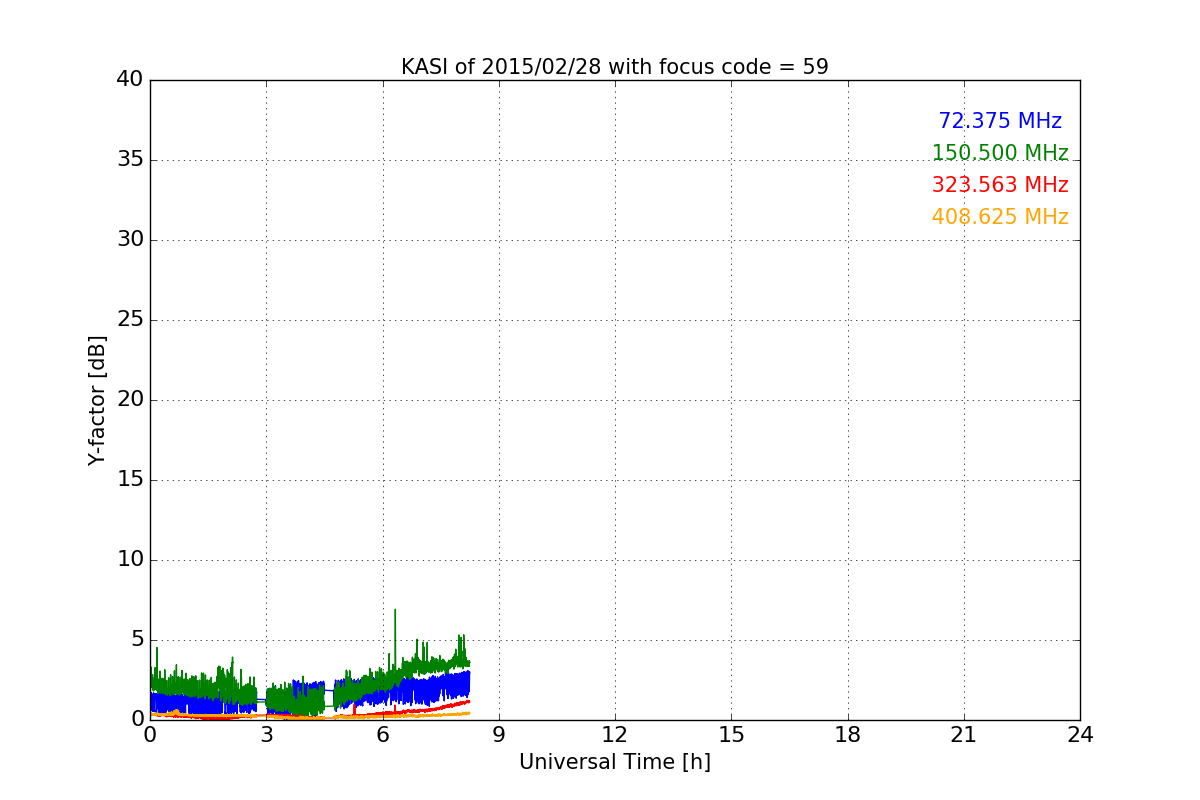This screenshot has height=800, width=1200.
Task: Select the 72.375 MHz legend label
Action: 1000,121
